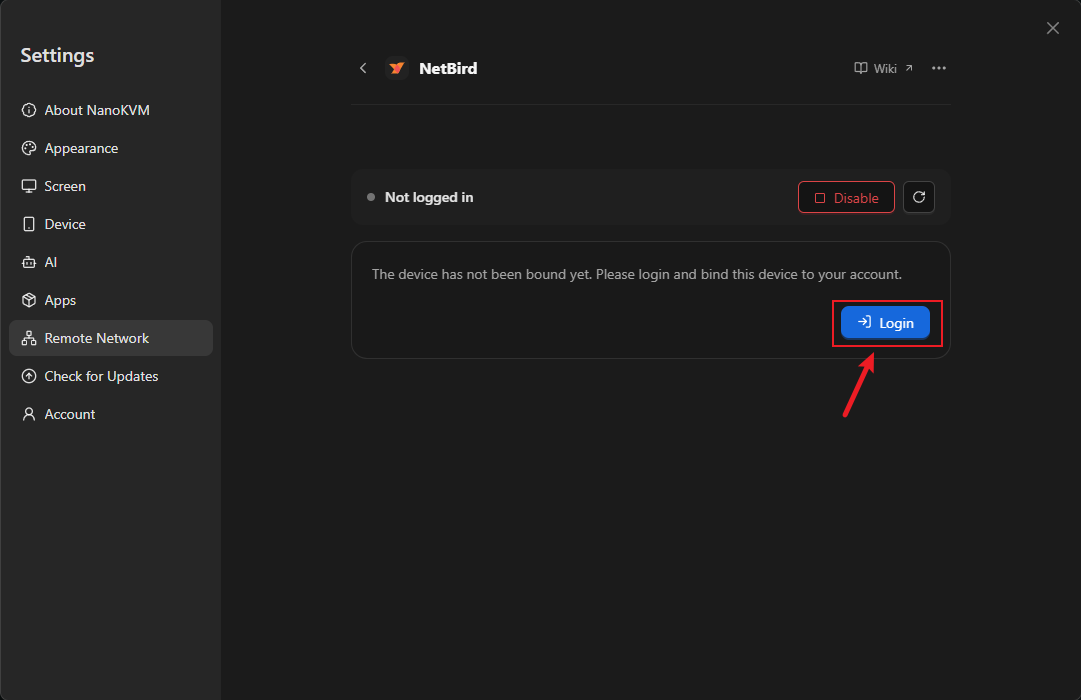The width and height of the screenshot is (1081, 700).
Task: Click the "device has not been bound" message
Action: tap(637, 274)
